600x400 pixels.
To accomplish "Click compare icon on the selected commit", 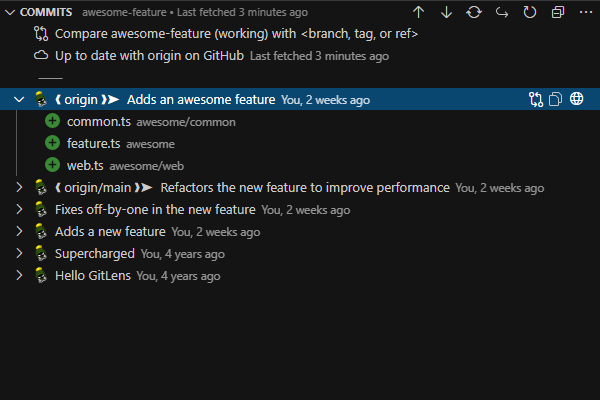I will click(536, 99).
